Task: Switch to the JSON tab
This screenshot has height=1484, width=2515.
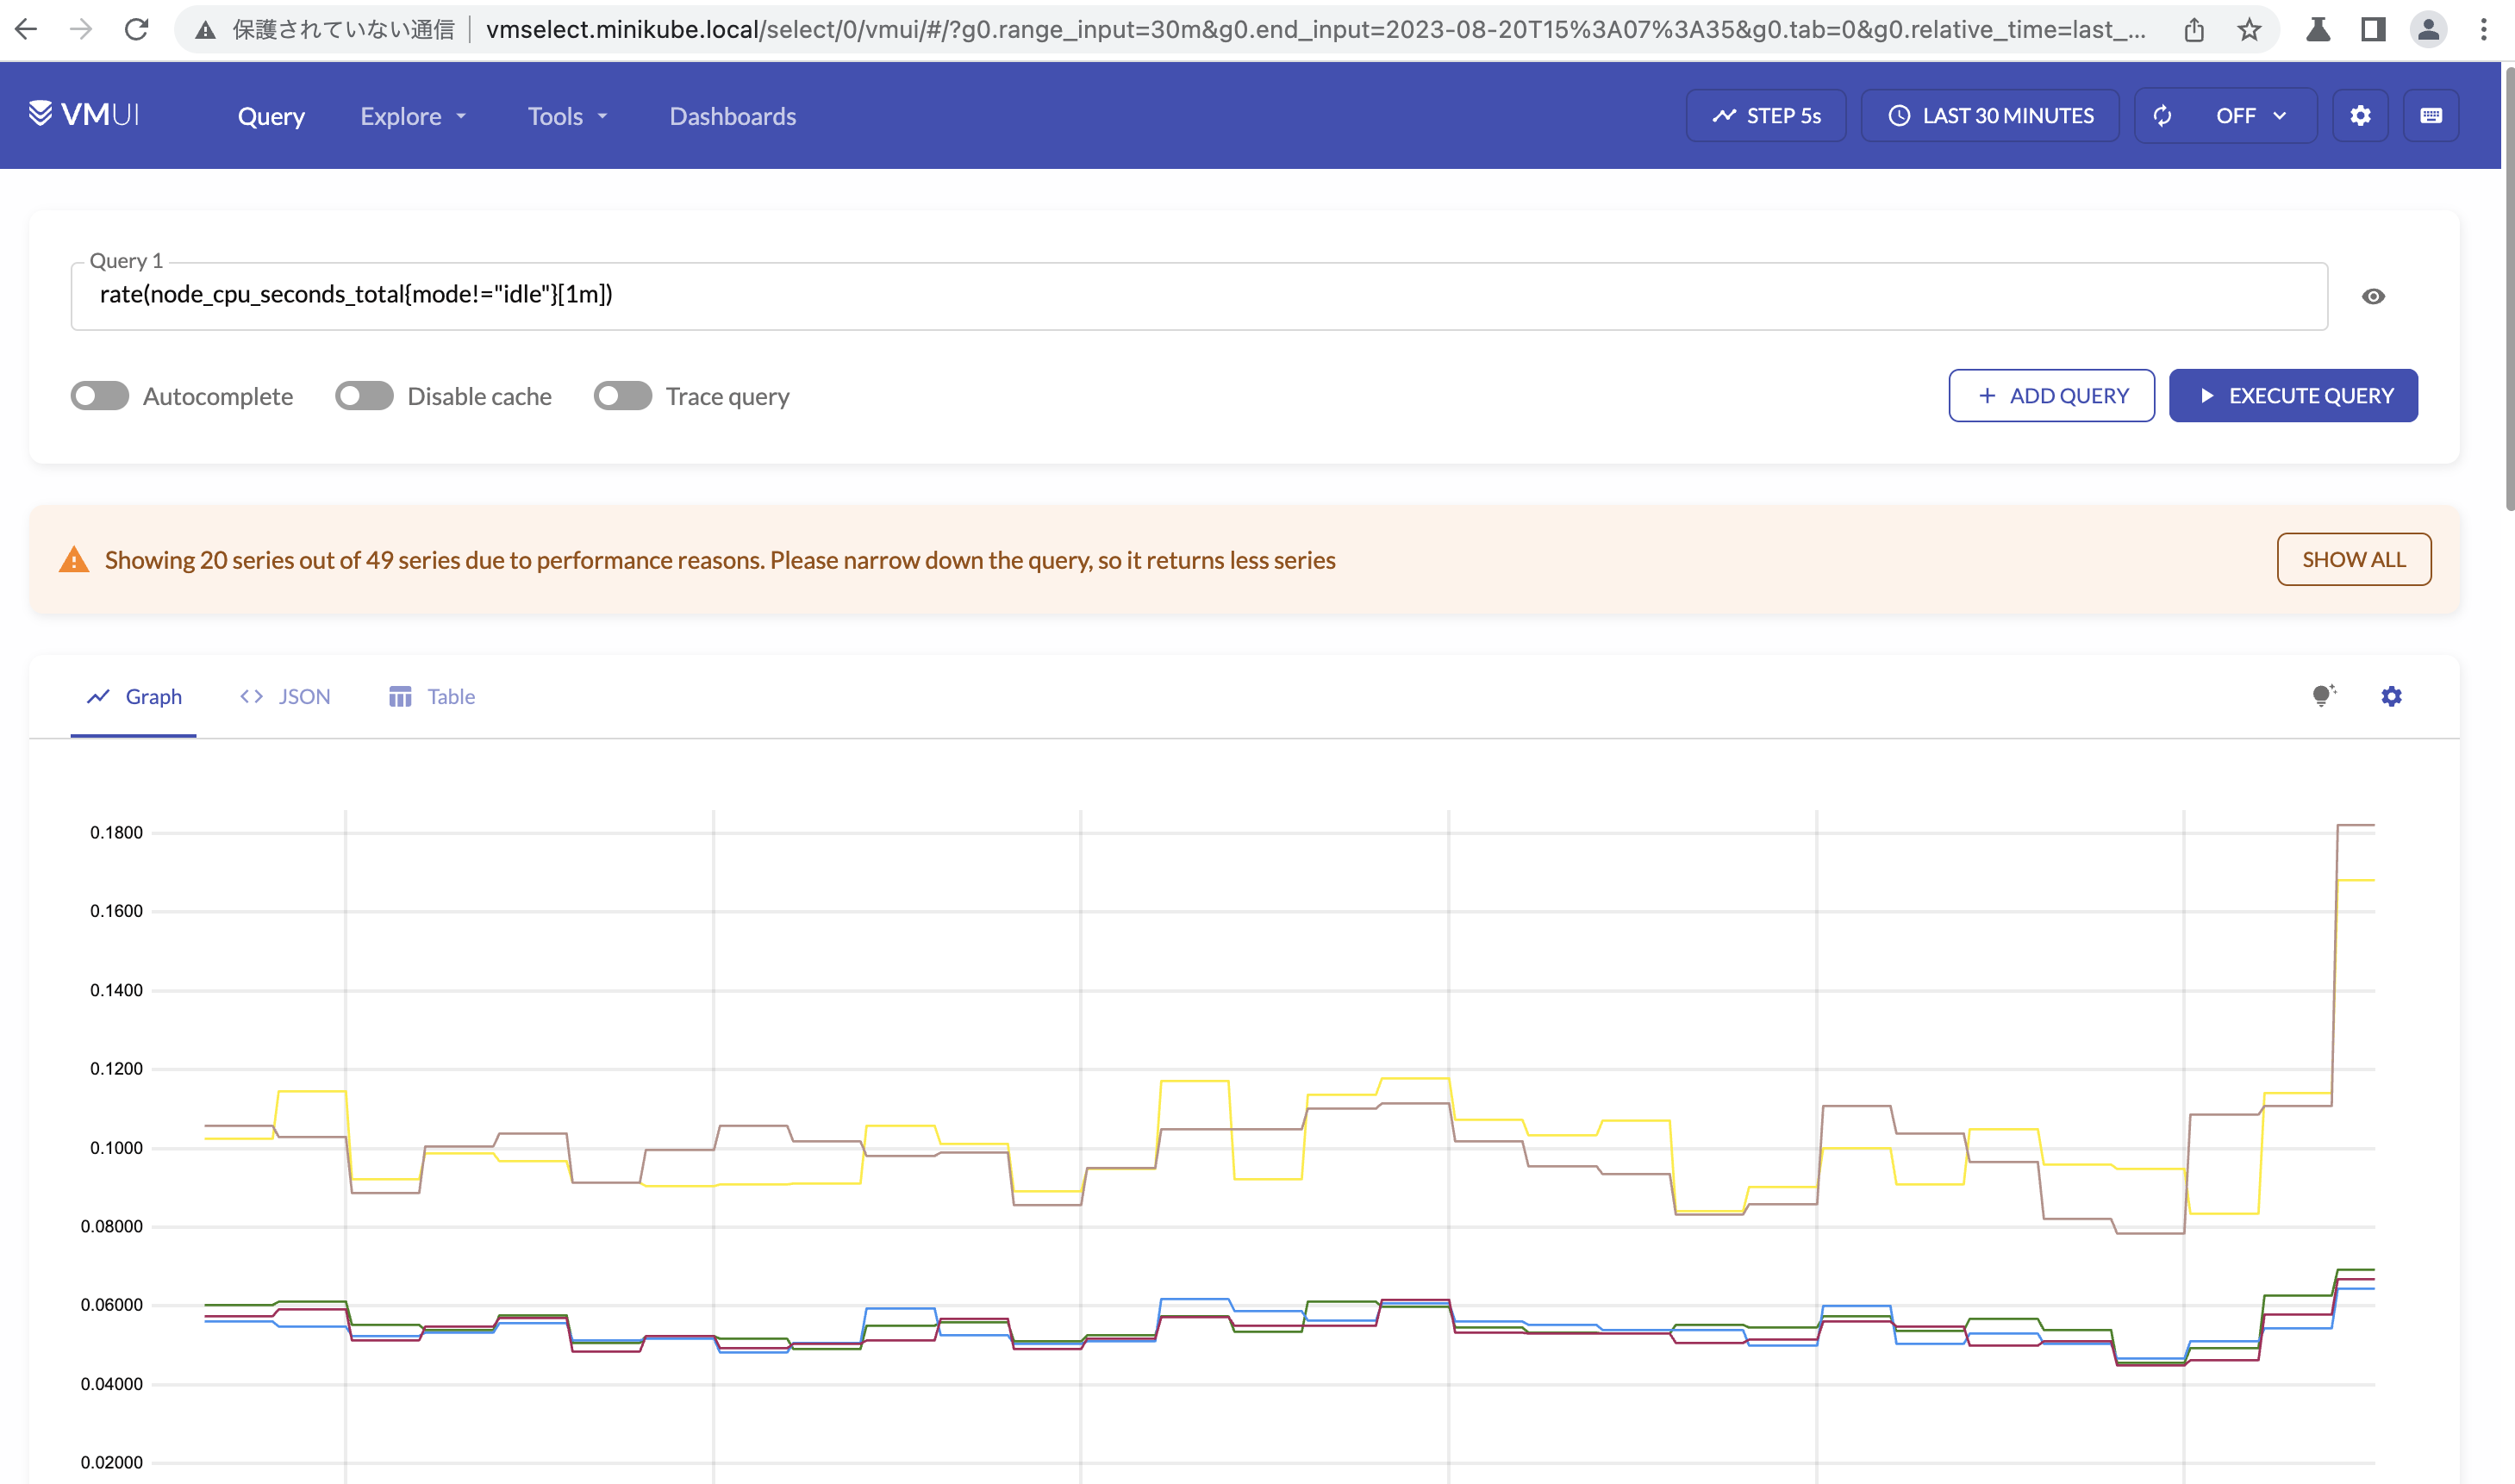Action: click(285, 696)
